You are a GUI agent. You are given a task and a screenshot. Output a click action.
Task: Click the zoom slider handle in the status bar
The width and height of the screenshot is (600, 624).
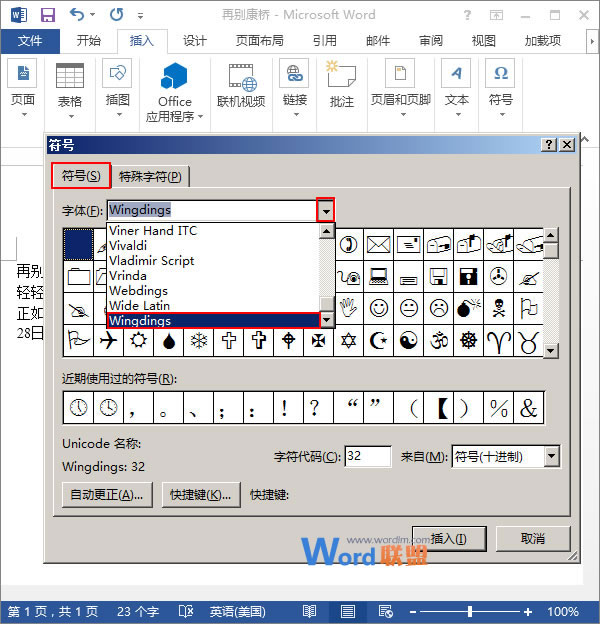(x=470, y=611)
